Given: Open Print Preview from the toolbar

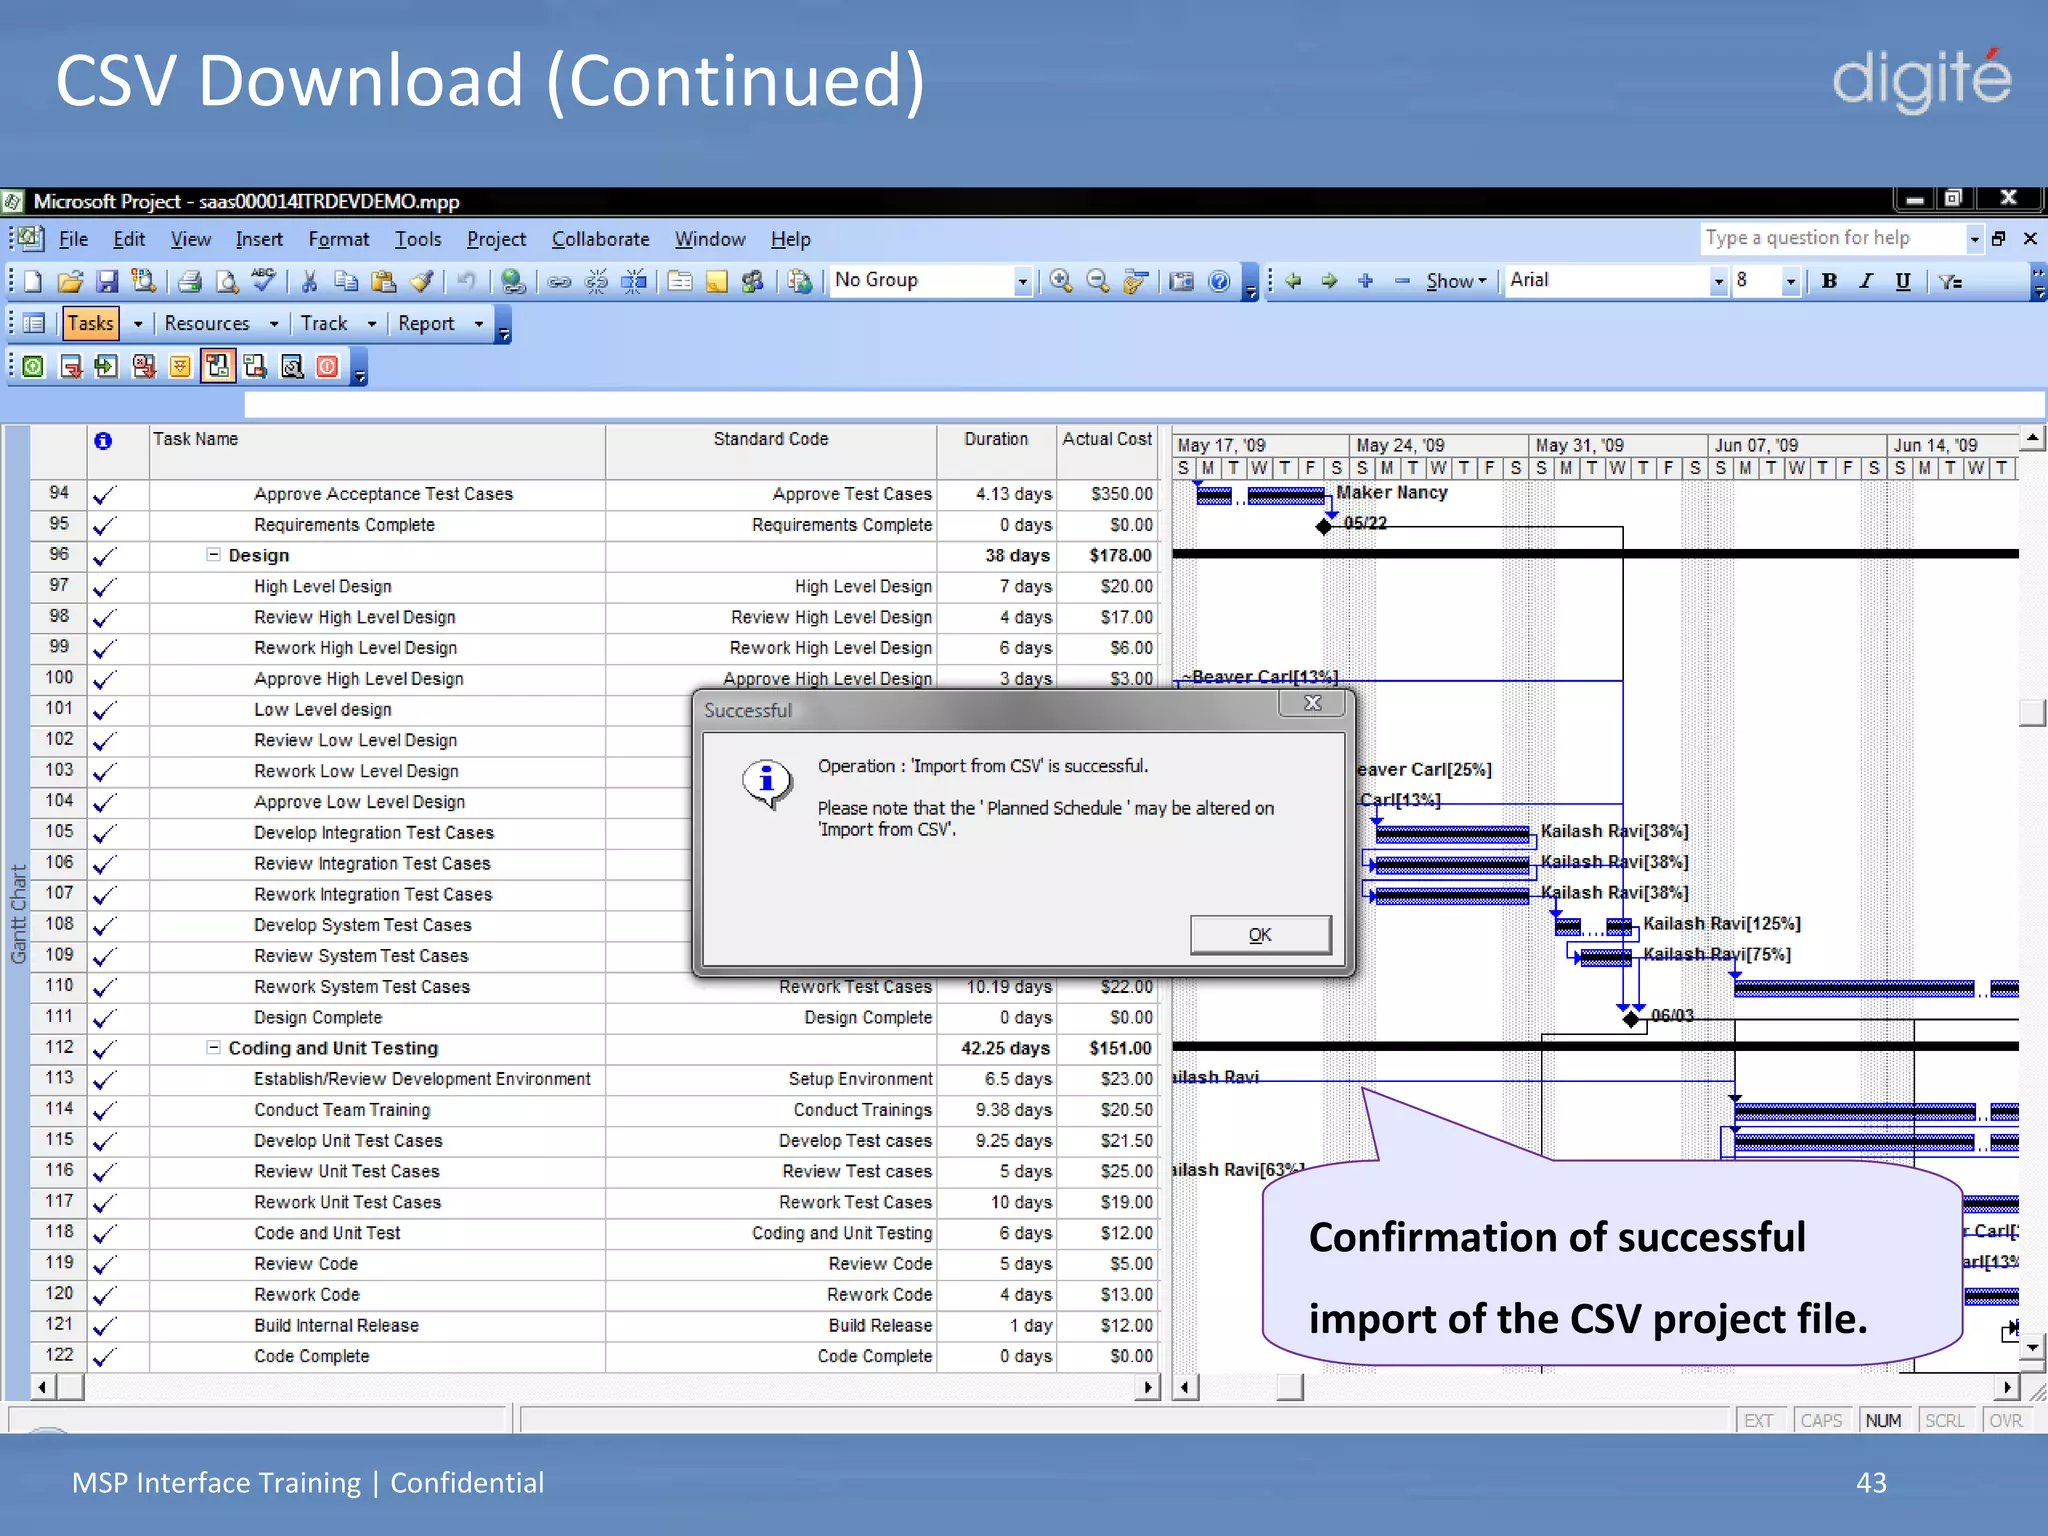Looking at the screenshot, I should pyautogui.click(x=227, y=282).
